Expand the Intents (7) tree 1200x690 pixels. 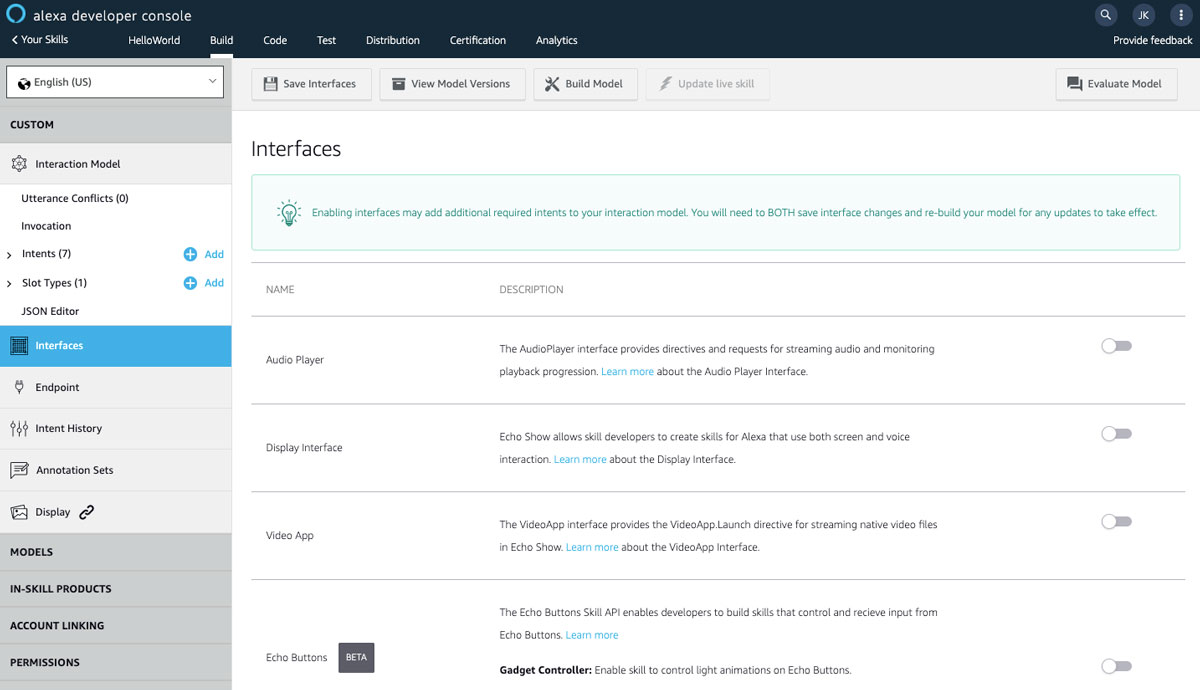click(x=9, y=255)
